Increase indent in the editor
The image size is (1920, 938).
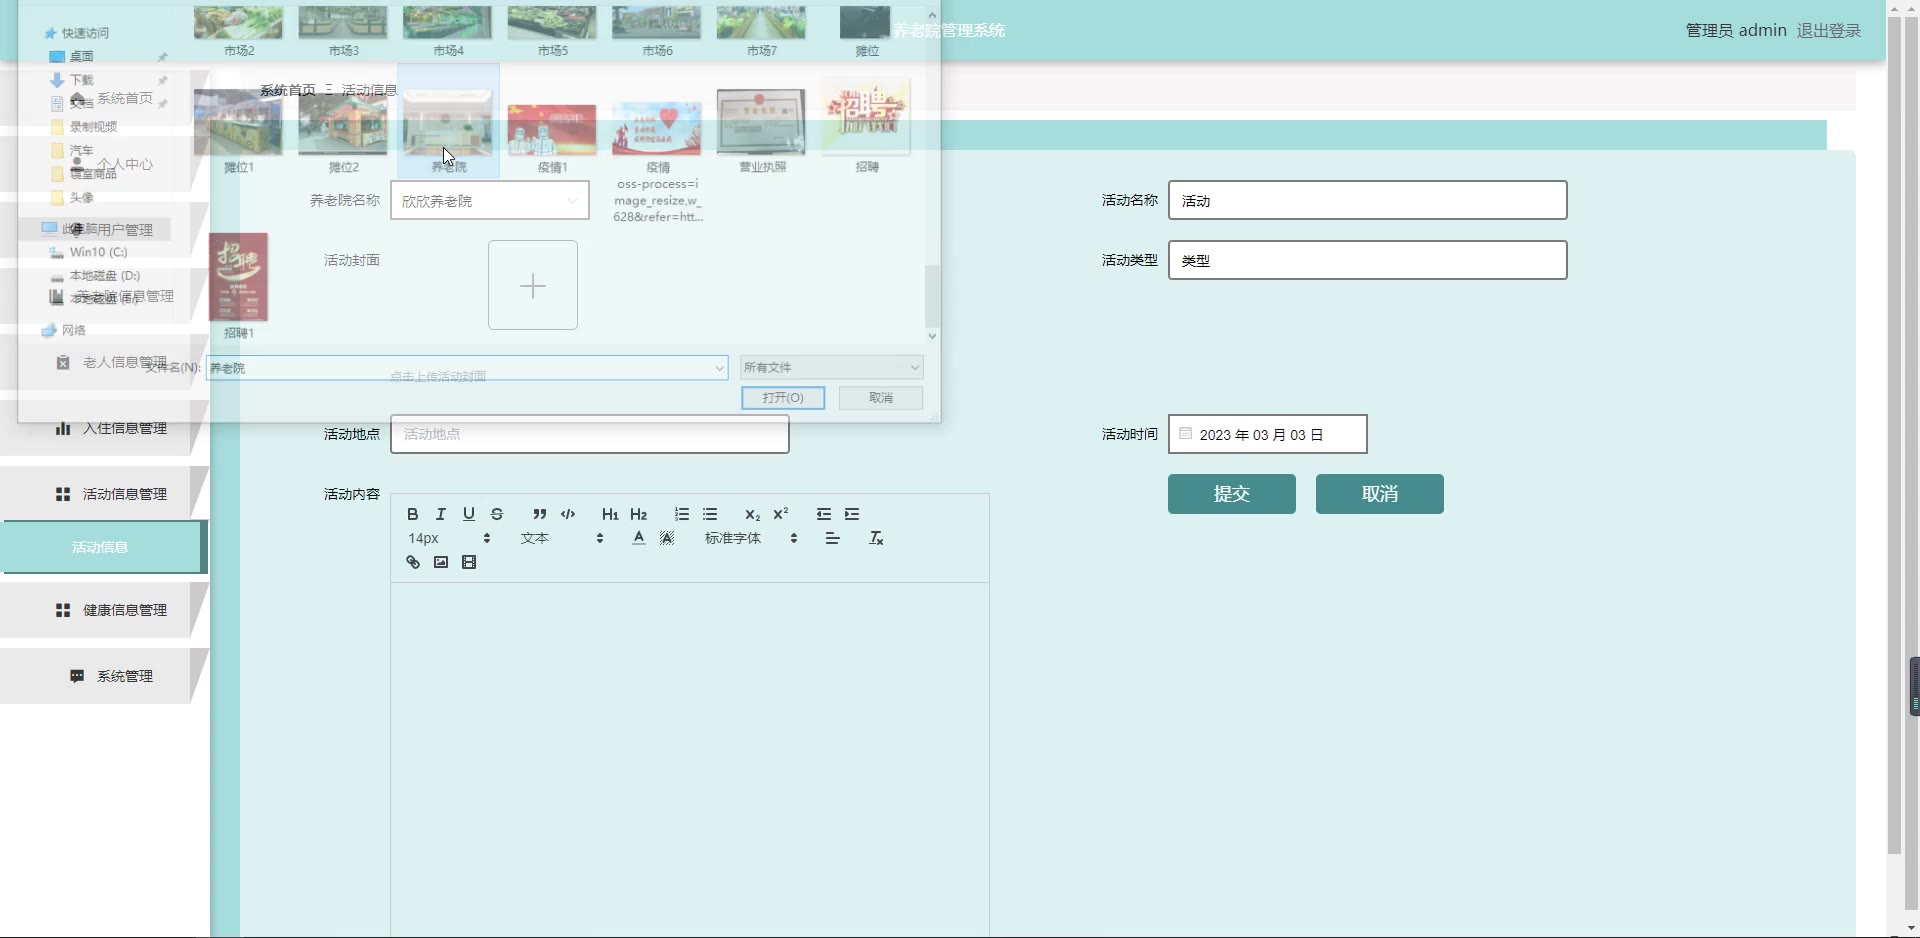pyautogui.click(x=852, y=514)
